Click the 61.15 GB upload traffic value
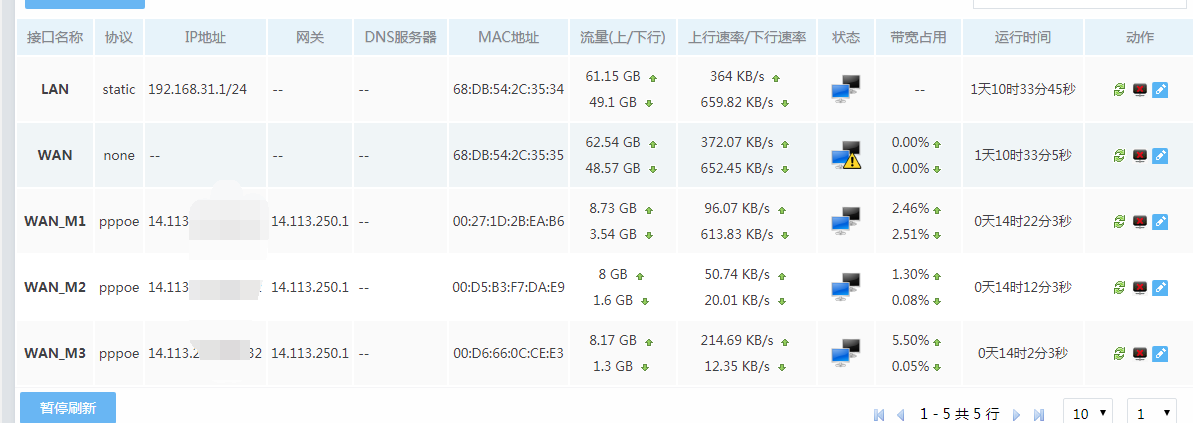The image size is (1193, 423). (x=613, y=77)
